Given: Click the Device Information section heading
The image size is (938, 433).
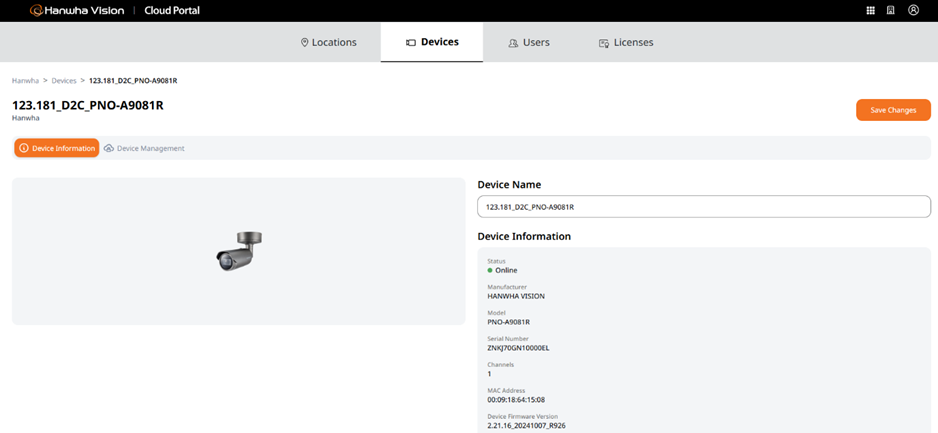Looking at the screenshot, I should click(524, 236).
